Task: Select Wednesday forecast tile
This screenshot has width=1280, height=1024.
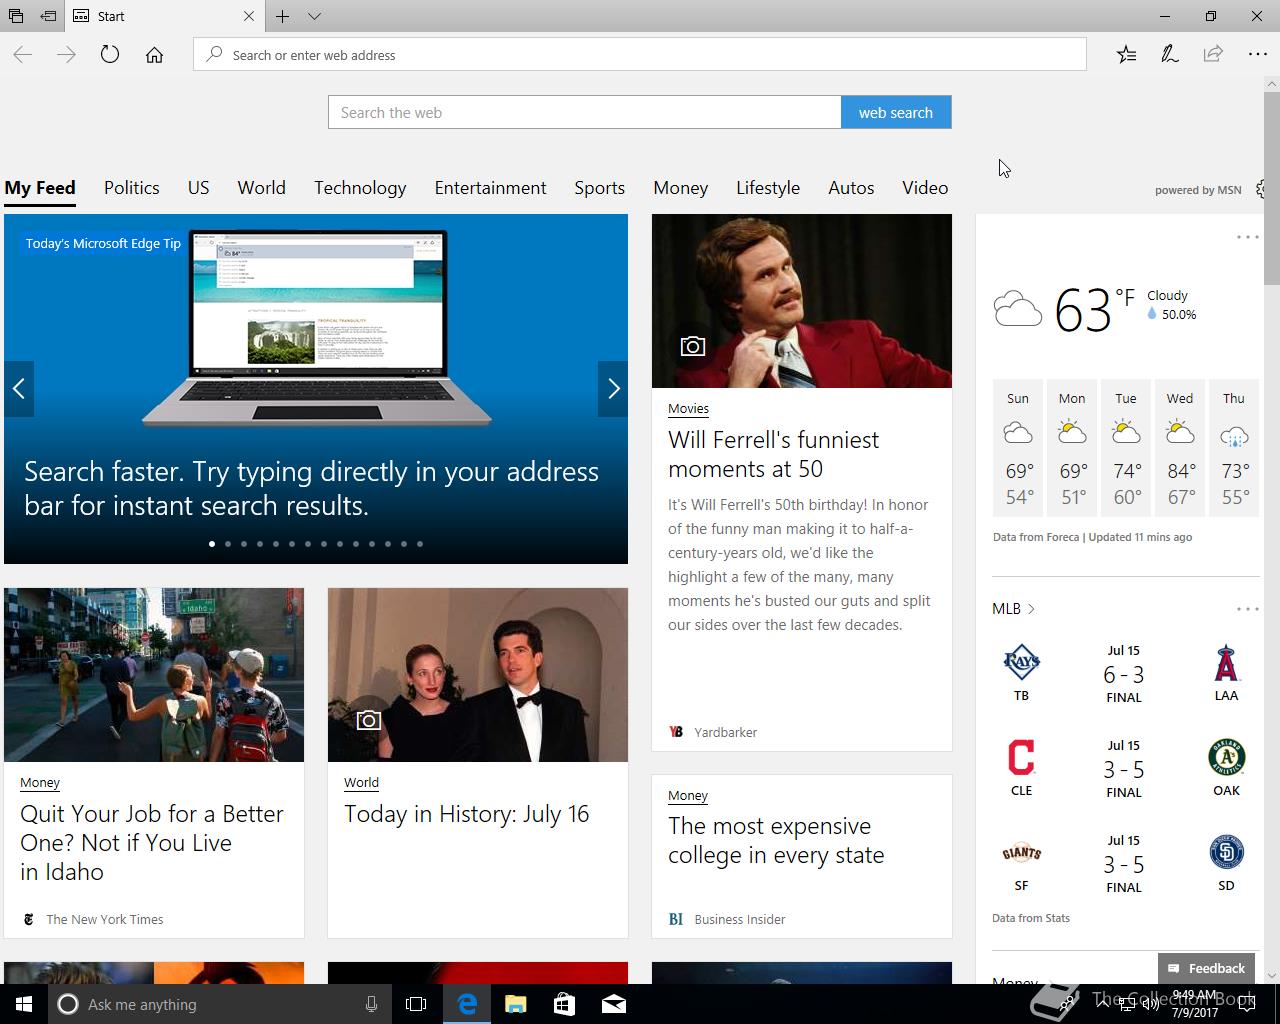Action: 1180,447
